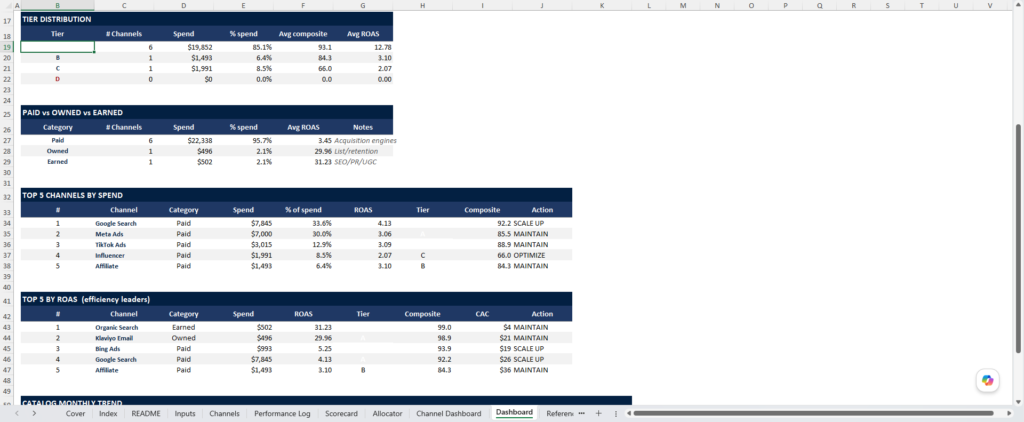
Task: Select the $36 CAC cell for Affiliate
Action: (483, 370)
